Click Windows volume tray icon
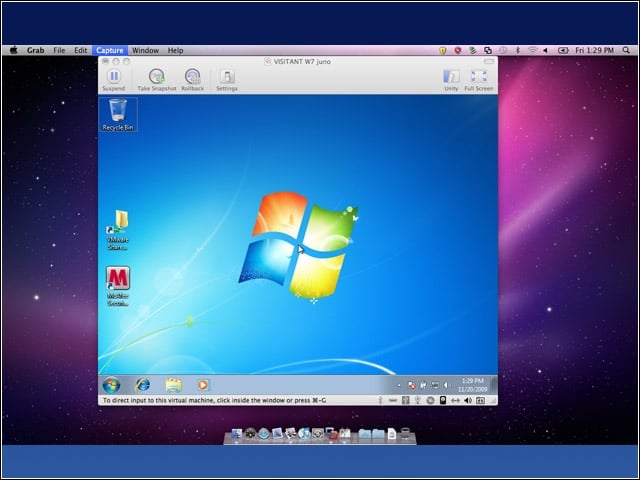Screen dimensions: 640x480 (446, 385)
